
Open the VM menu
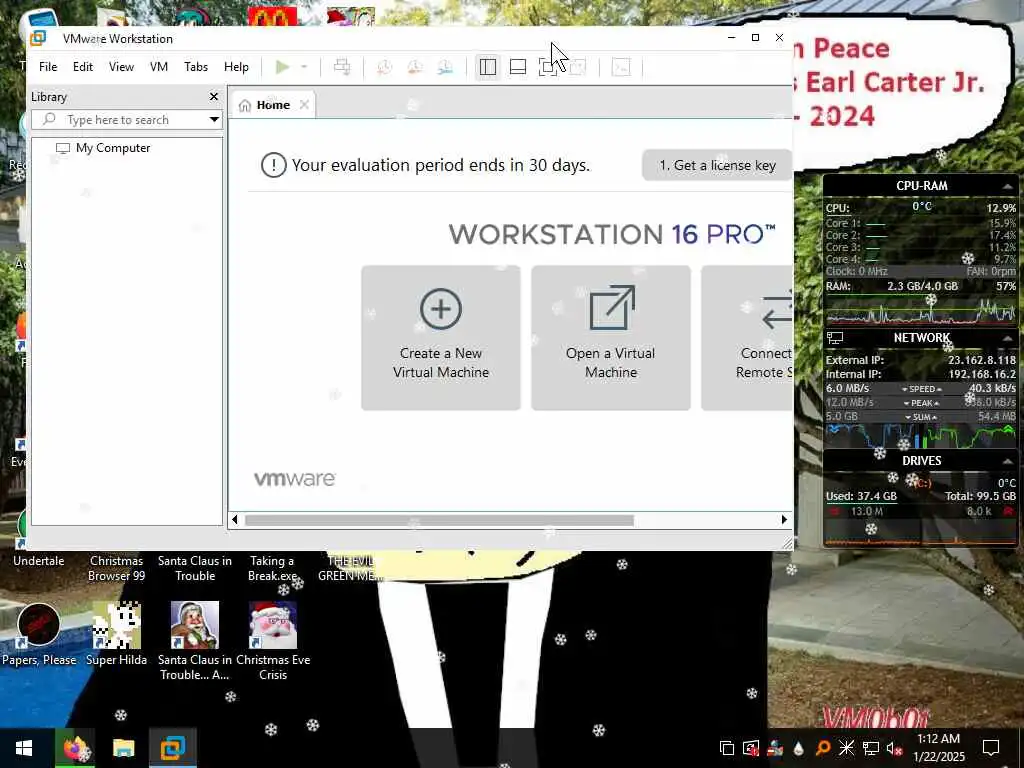(159, 67)
